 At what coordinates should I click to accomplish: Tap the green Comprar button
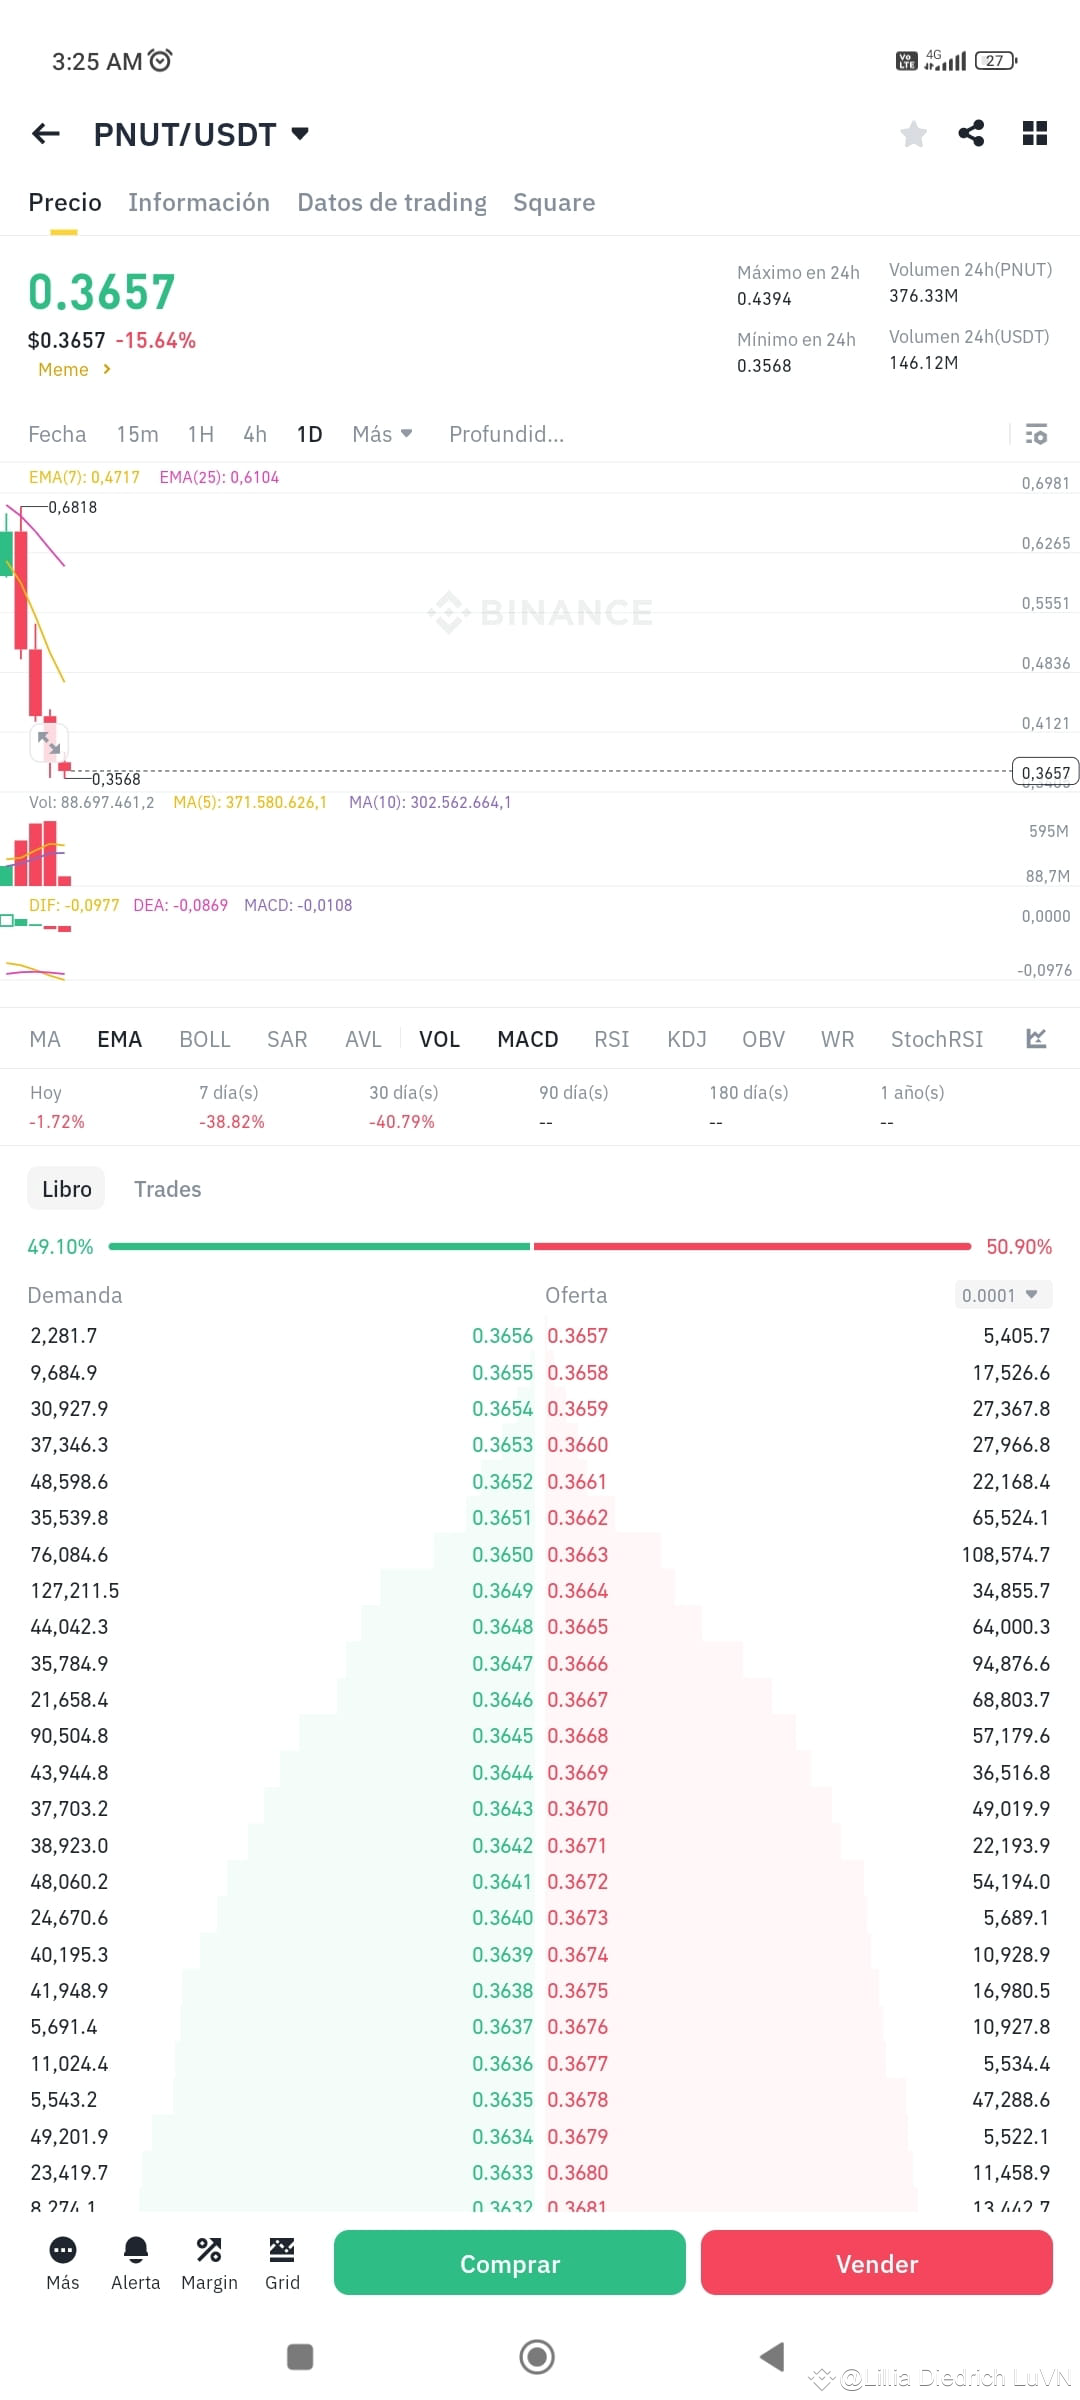point(510,2264)
